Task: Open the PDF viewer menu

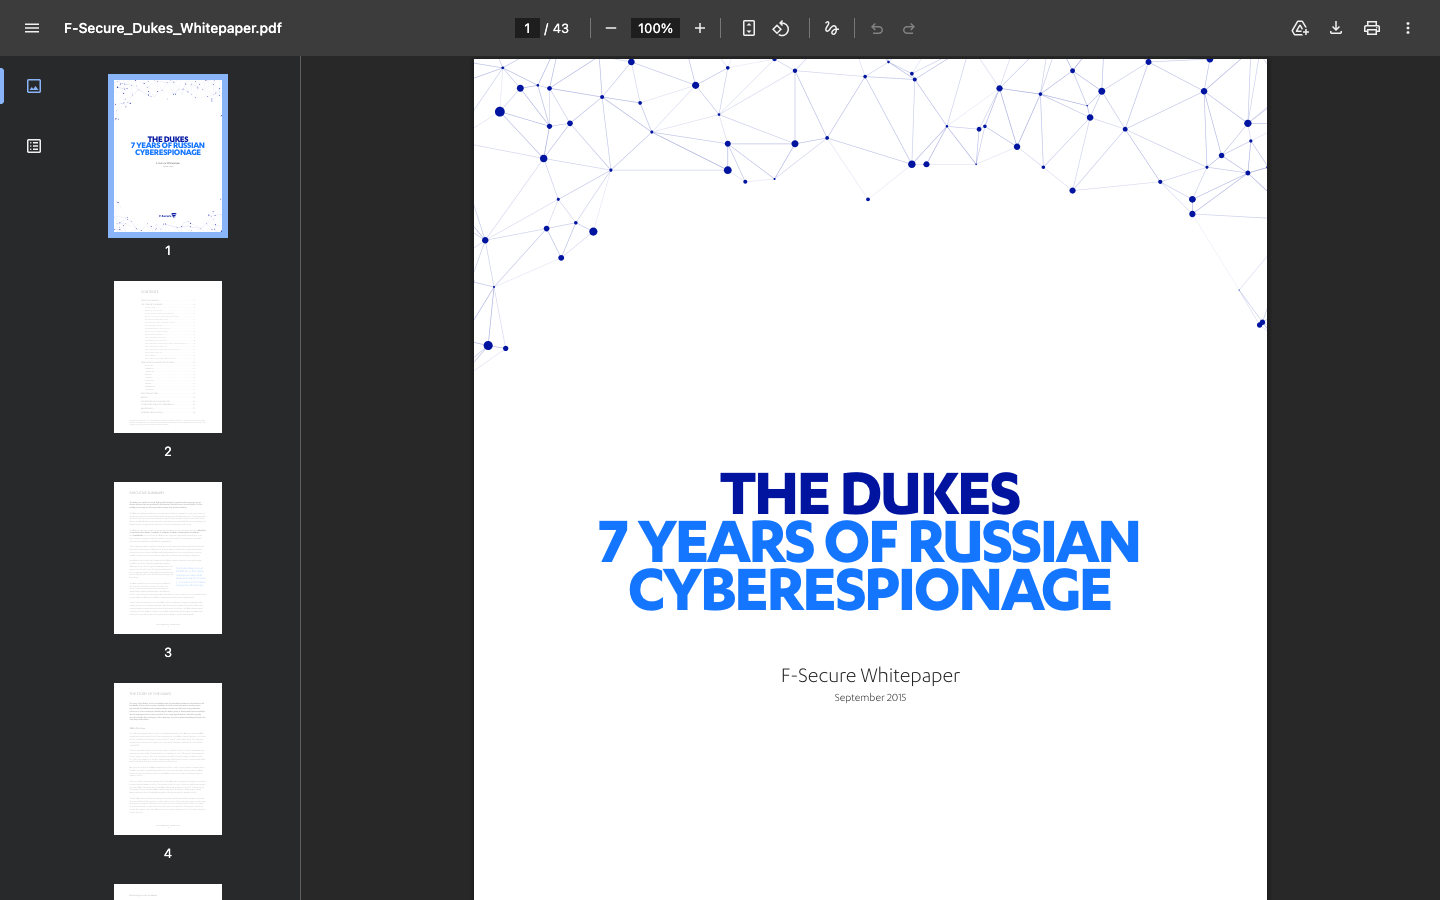Action: tap(32, 28)
